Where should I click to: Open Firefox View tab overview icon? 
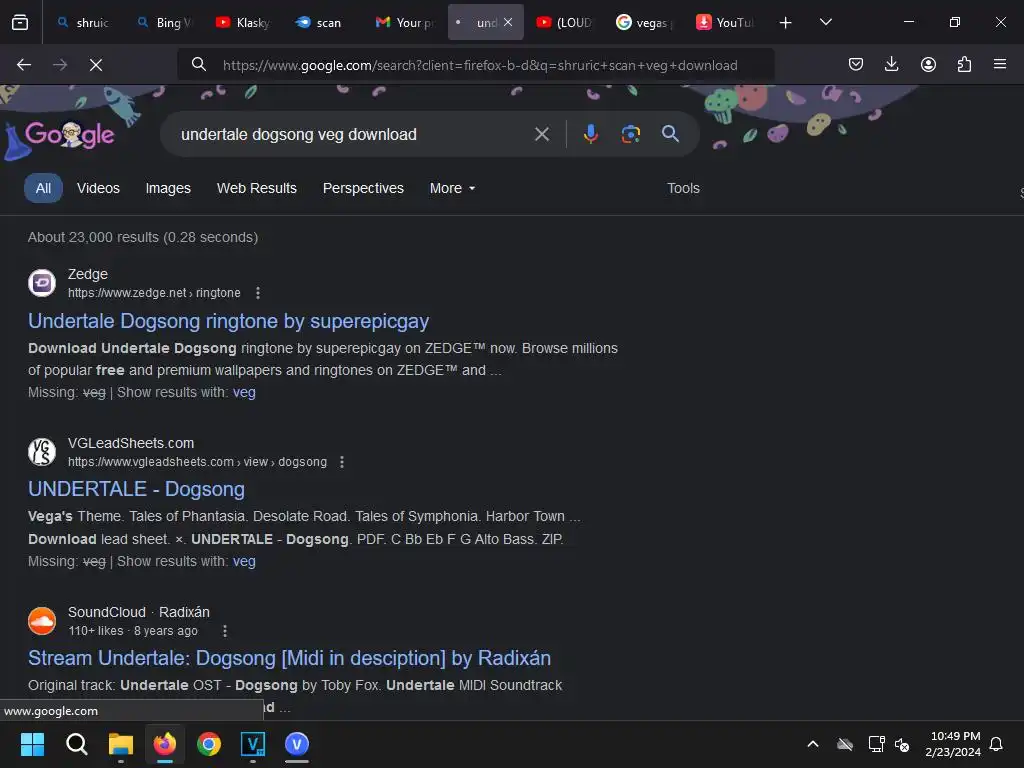[x=20, y=22]
